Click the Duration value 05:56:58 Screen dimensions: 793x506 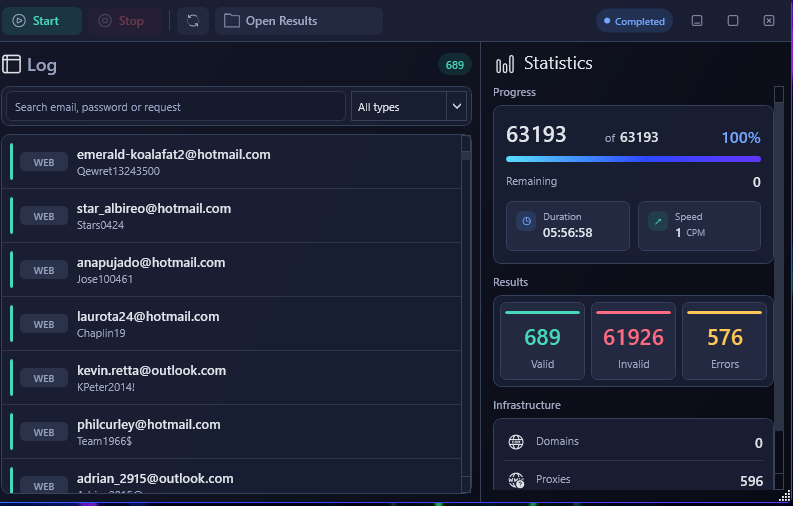pos(567,233)
